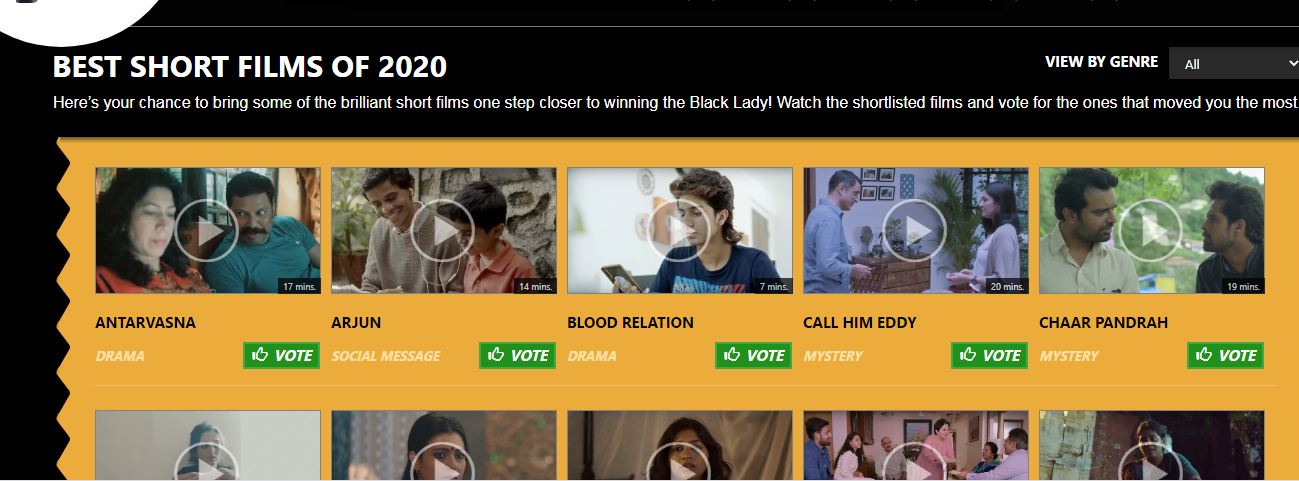The image size is (1299, 481).
Task: Vote for Chaar Pandrah
Action: (x=1226, y=355)
